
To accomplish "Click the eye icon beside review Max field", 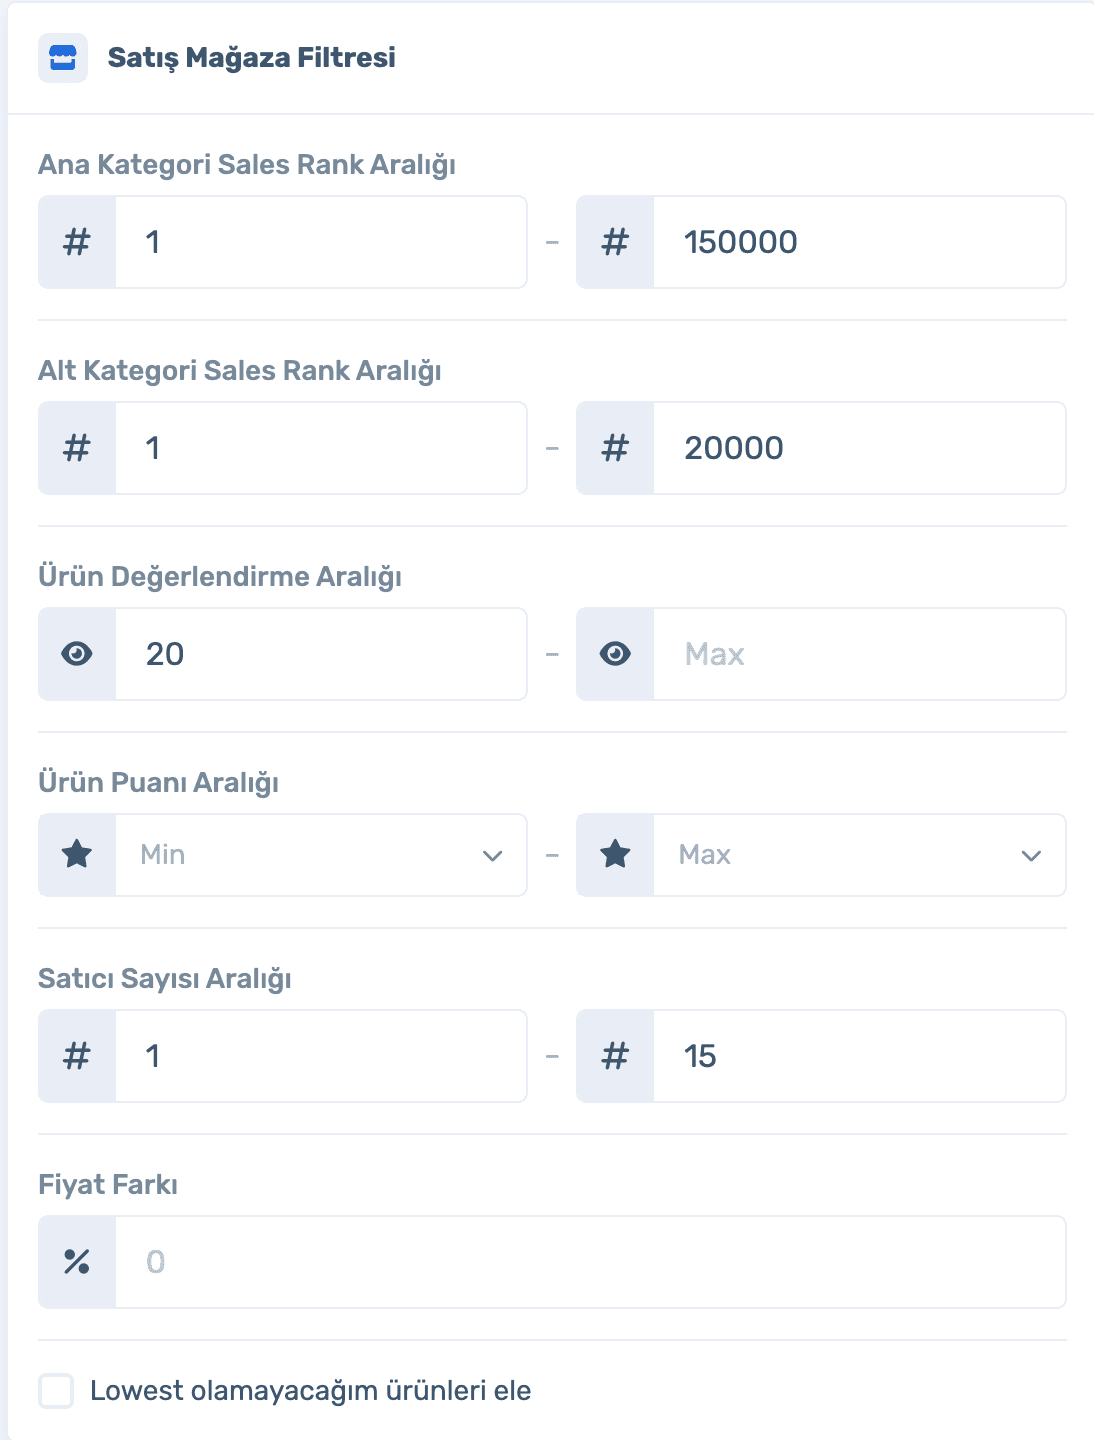I will tap(615, 654).
